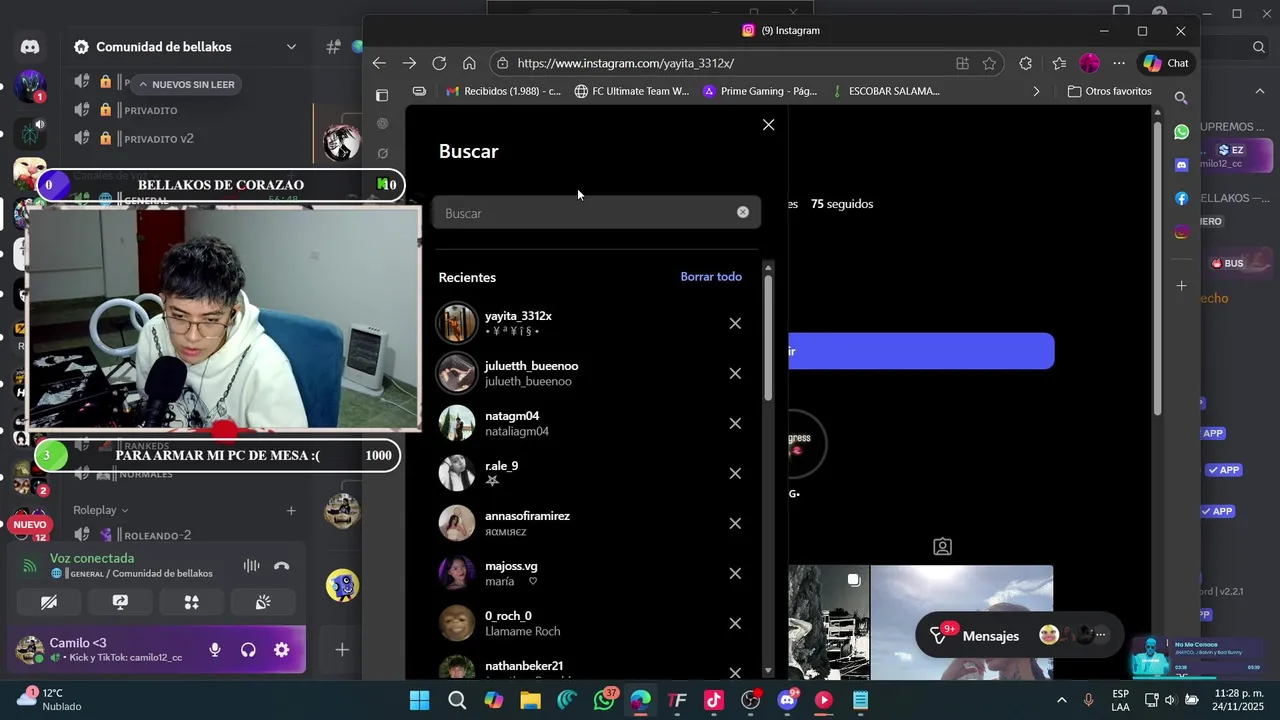The width and height of the screenshot is (1280, 720).
Task: Remove majoss.vg from recent searches
Action: [x=735, y=573]
